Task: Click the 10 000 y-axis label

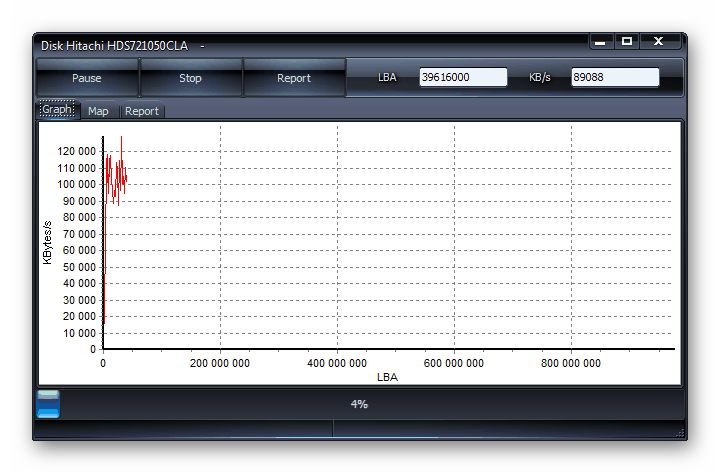Action: click(79, 333)
